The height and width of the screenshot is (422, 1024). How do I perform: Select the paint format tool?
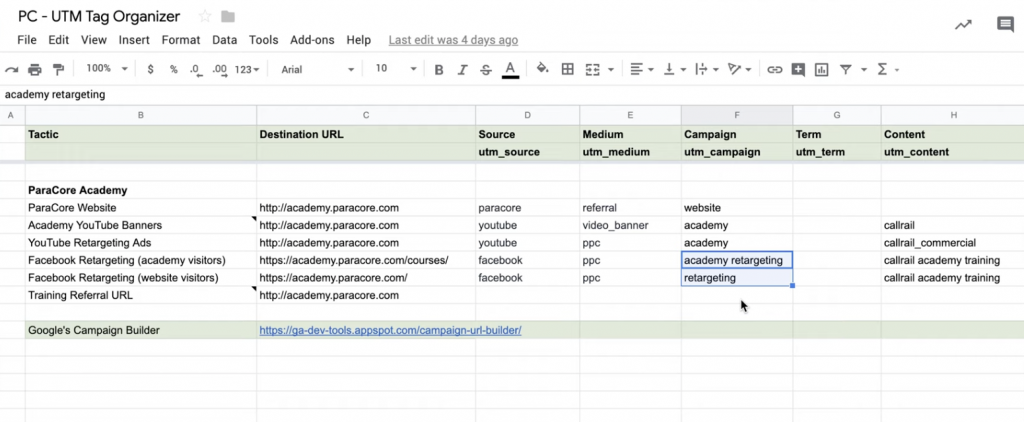point(58,69)
